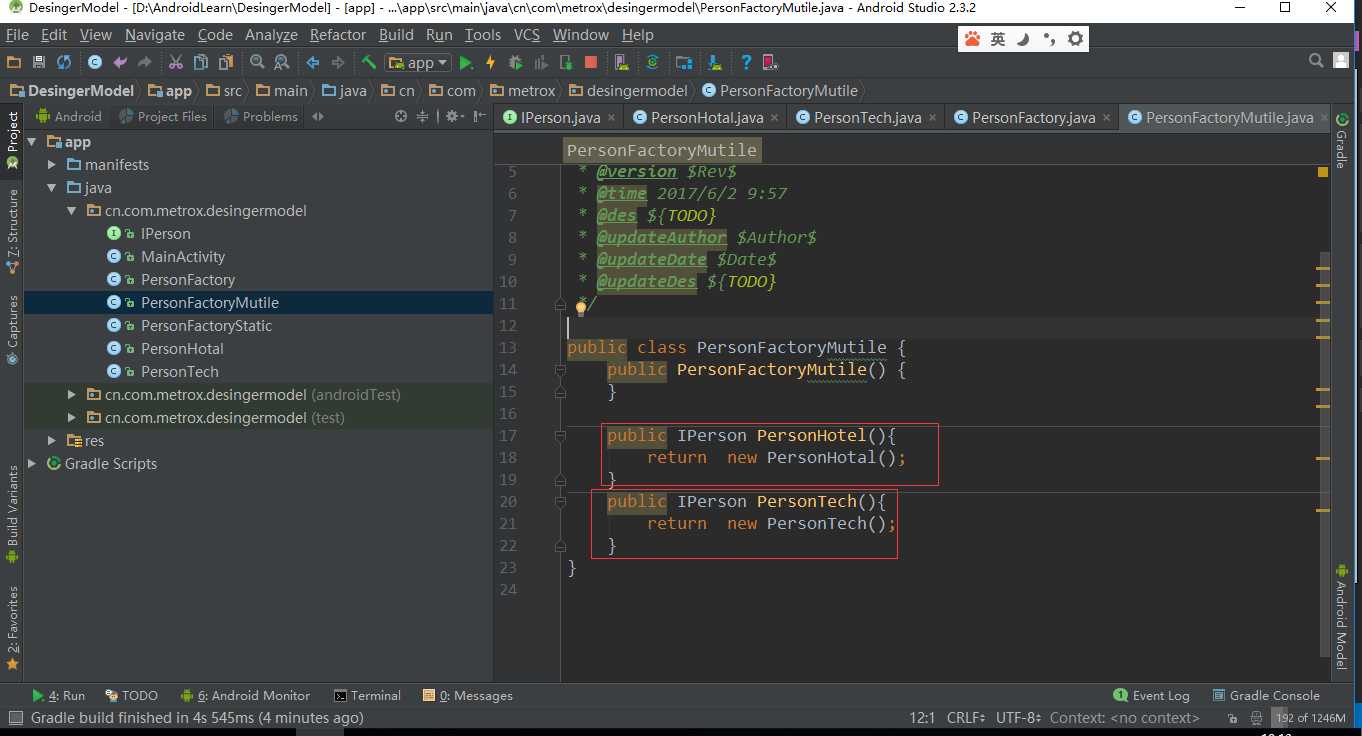
Task: Open Project Structure toolbar icon
Action: [684, 62]
